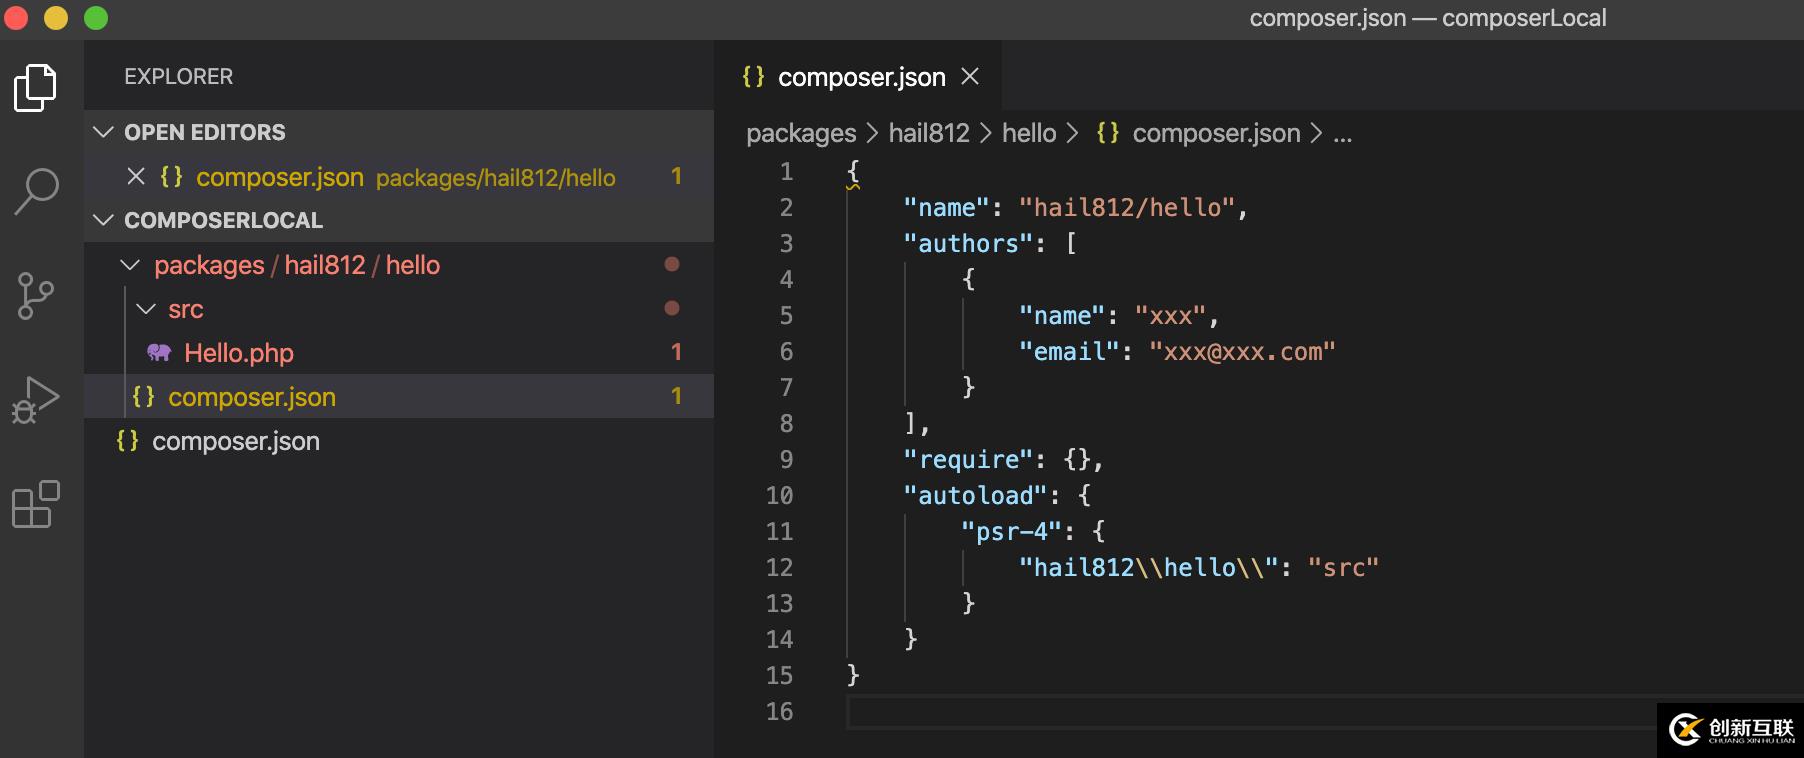The width and height of the screenshot is (1804, 758).
Task: Click the hail812 breadcrumb segment
Action: pyautogui.click(x=928, y=133)
